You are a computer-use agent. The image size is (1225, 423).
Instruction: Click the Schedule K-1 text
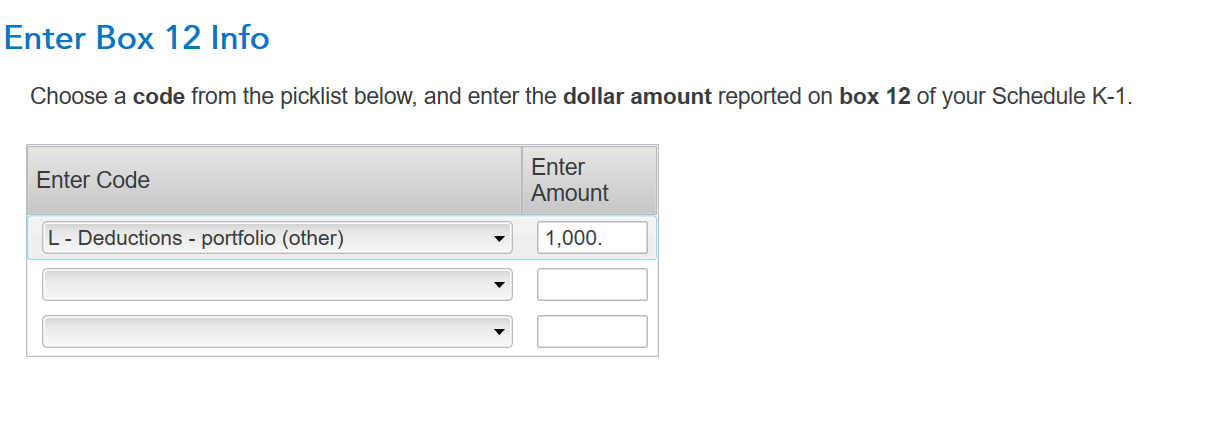(1062, 97)
